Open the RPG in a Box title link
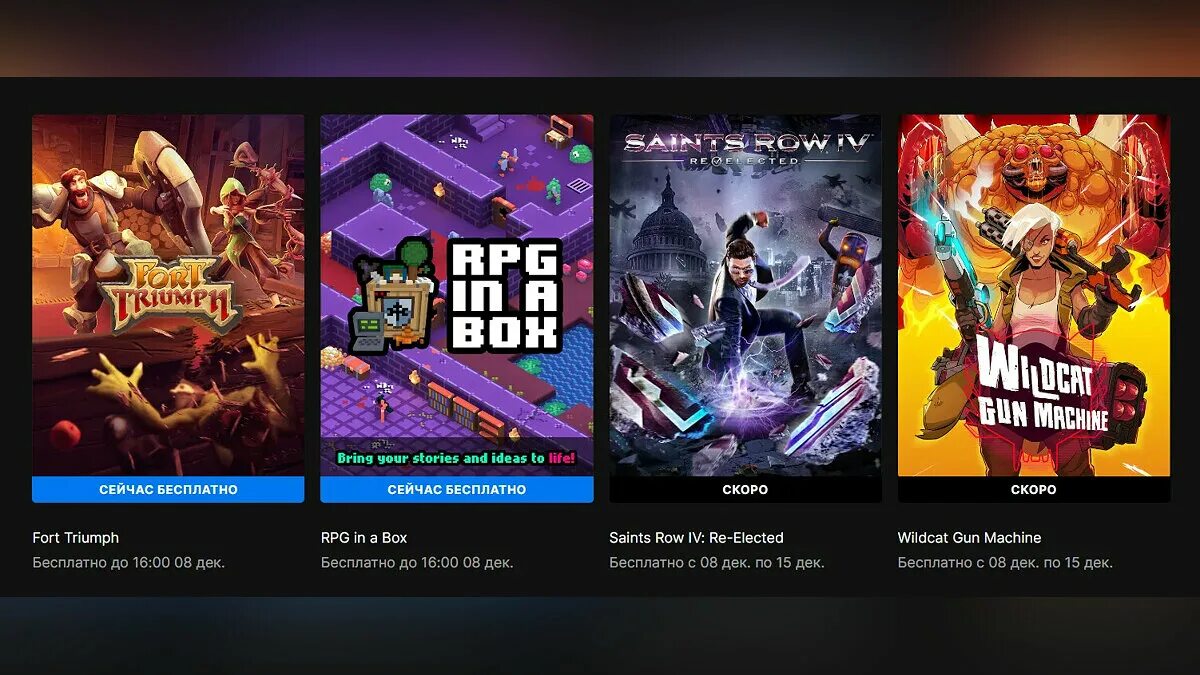 (364, 538)
